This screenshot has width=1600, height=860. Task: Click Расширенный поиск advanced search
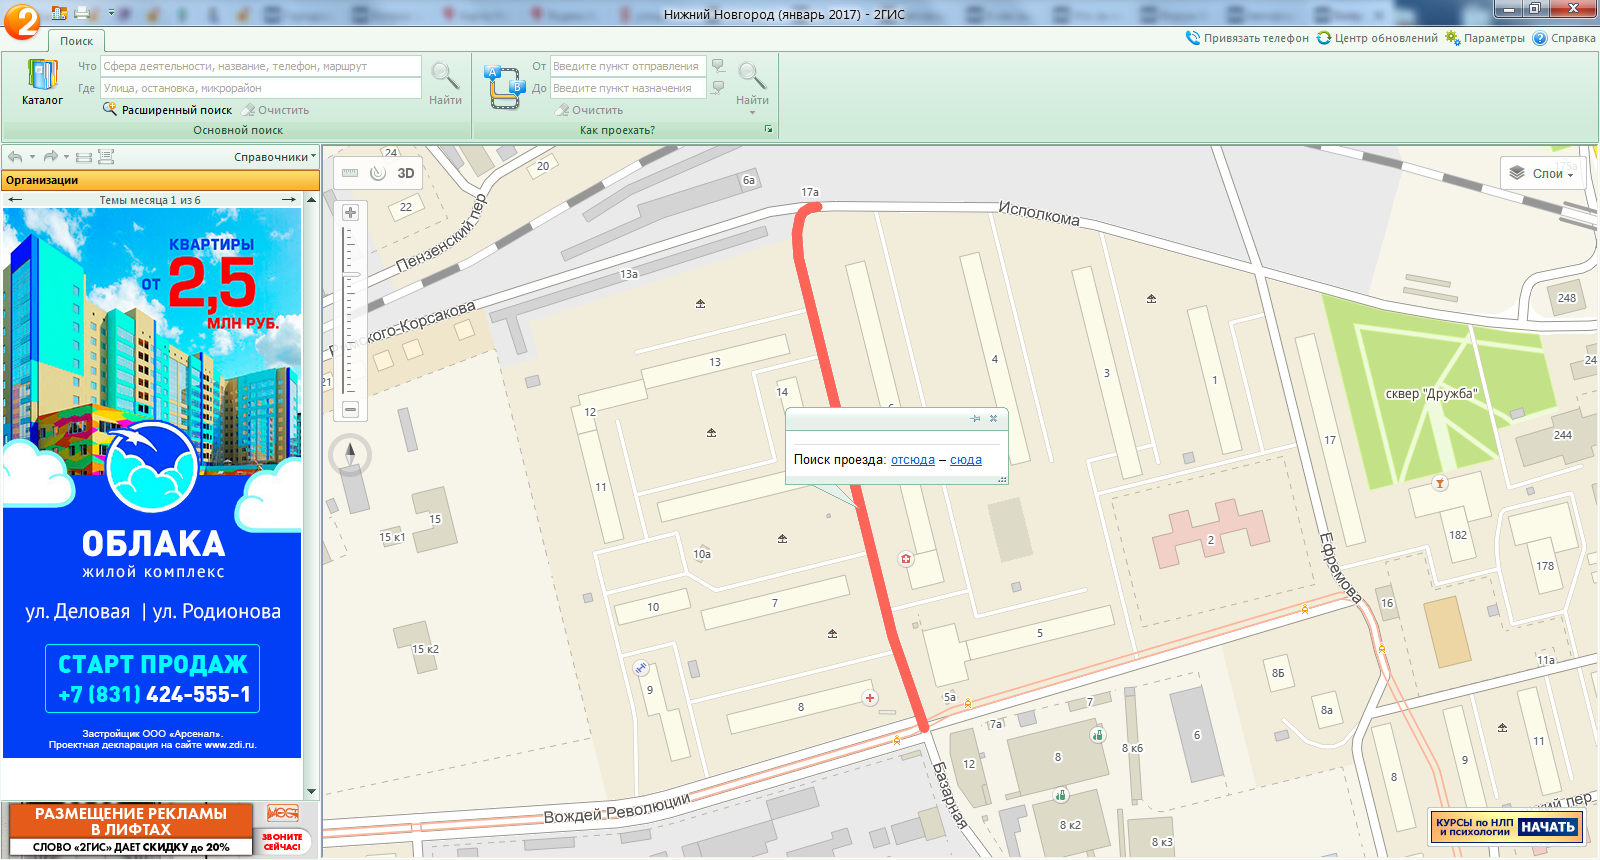(168, 110)
